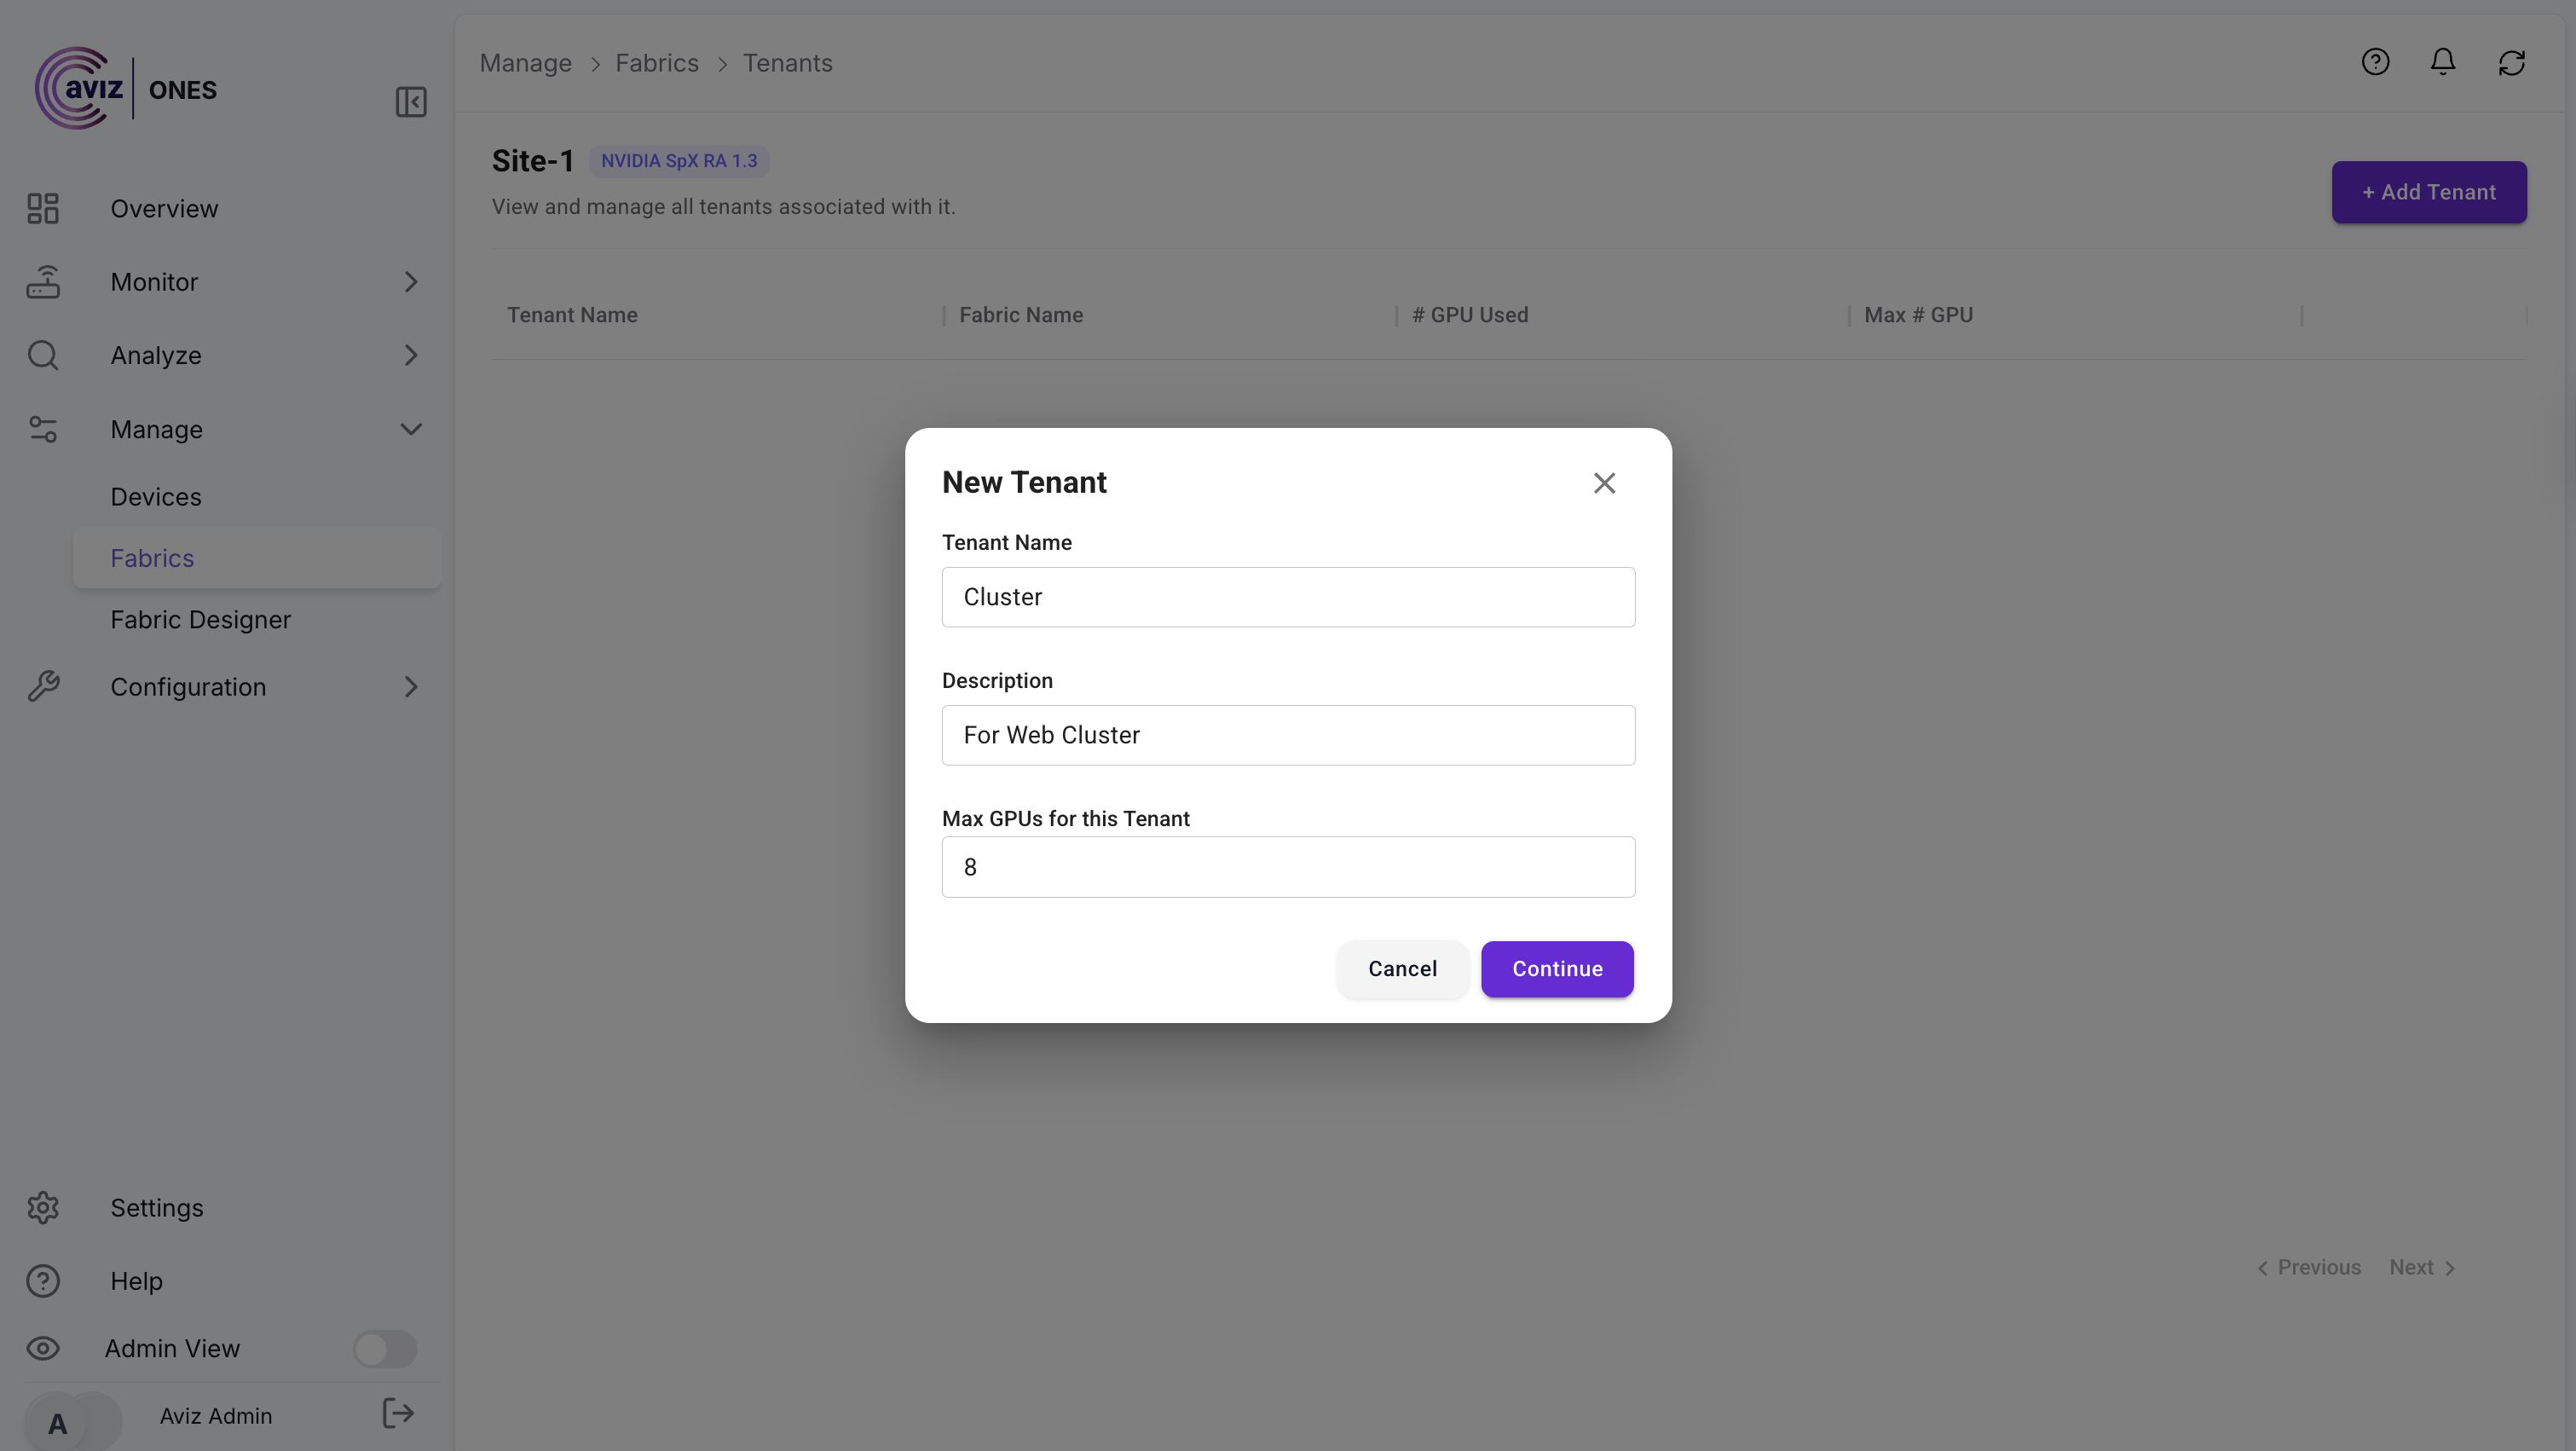The width and height of the screenshot is (2576, 1451).
Task: Click the Fabrics breadcrumb link
Action: [x=657, y=63]
